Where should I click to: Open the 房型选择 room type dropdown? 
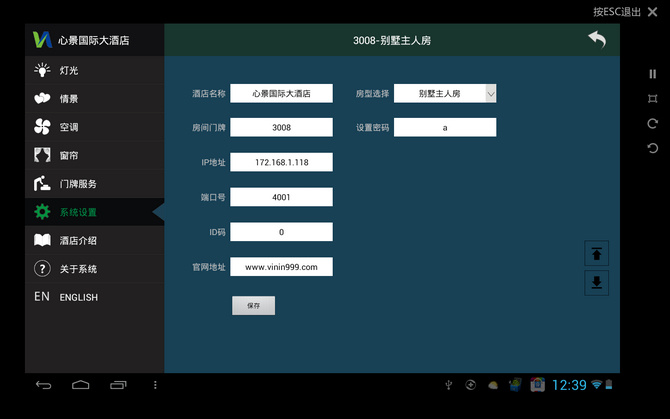point(445,93)
